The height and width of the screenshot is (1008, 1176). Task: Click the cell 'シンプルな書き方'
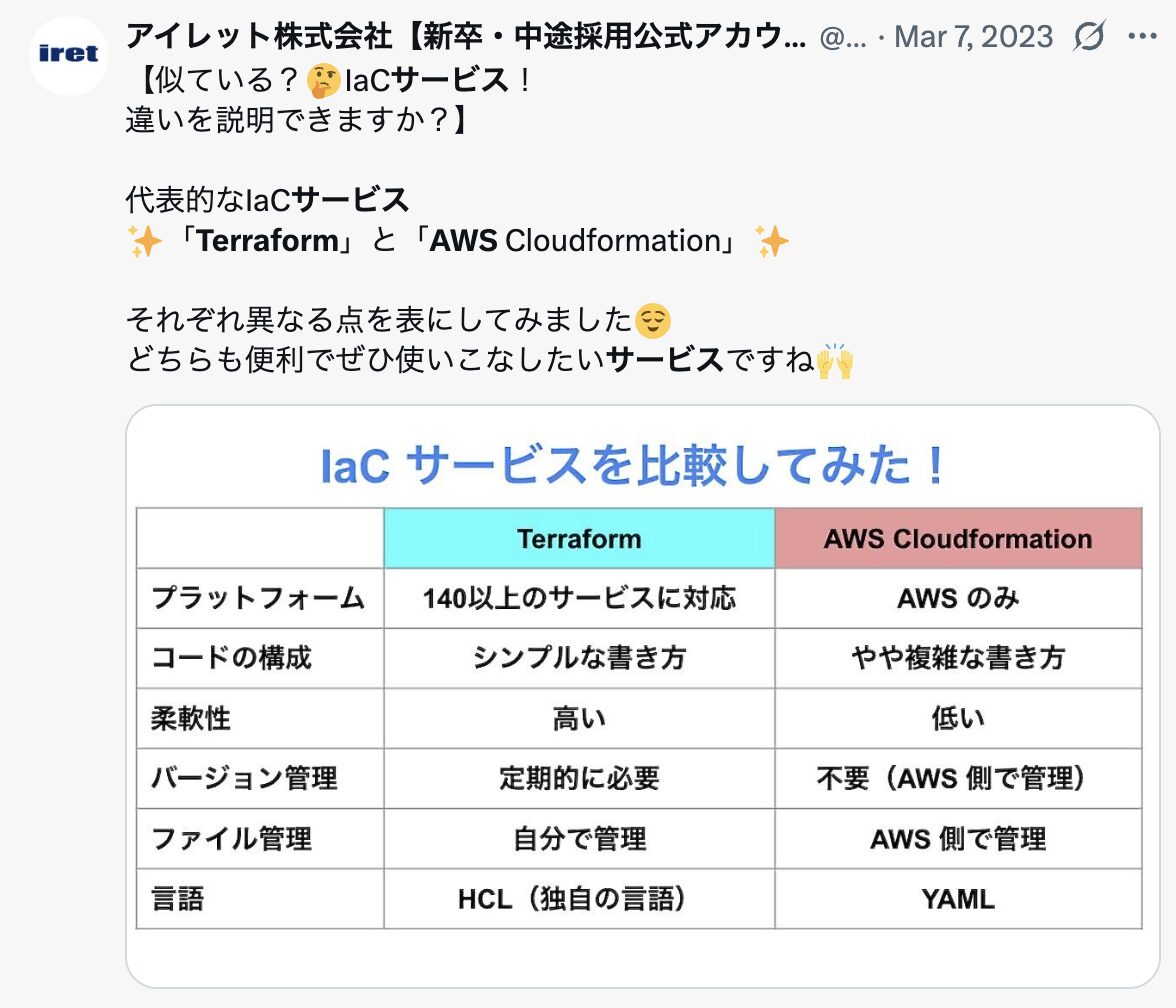579,658
